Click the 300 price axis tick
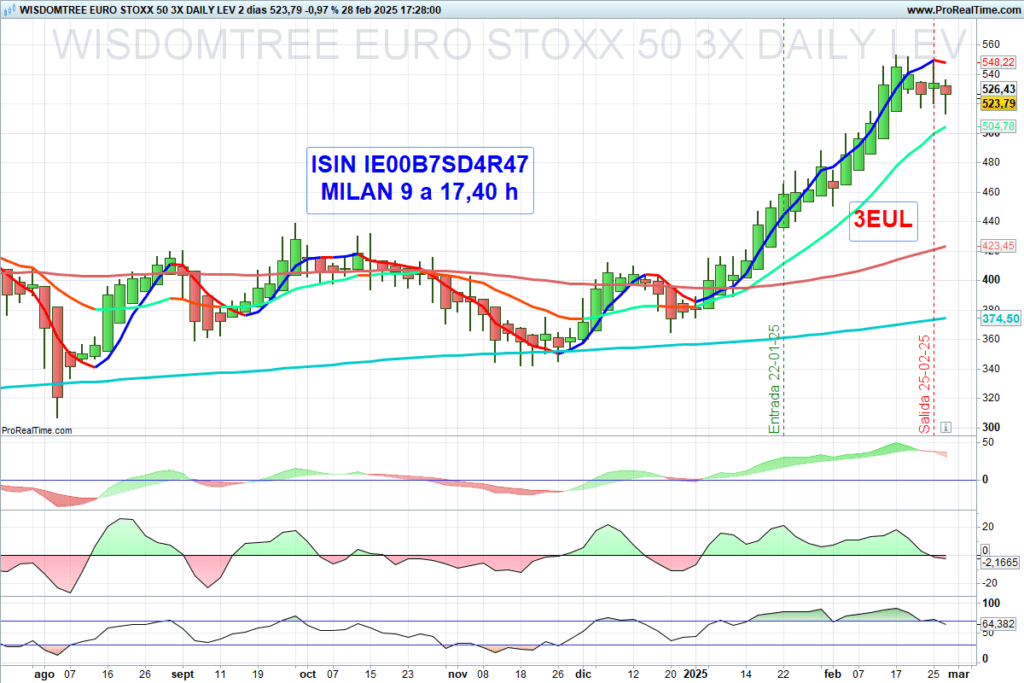This screenshot has height=683, width=1024. coord(991,427)
